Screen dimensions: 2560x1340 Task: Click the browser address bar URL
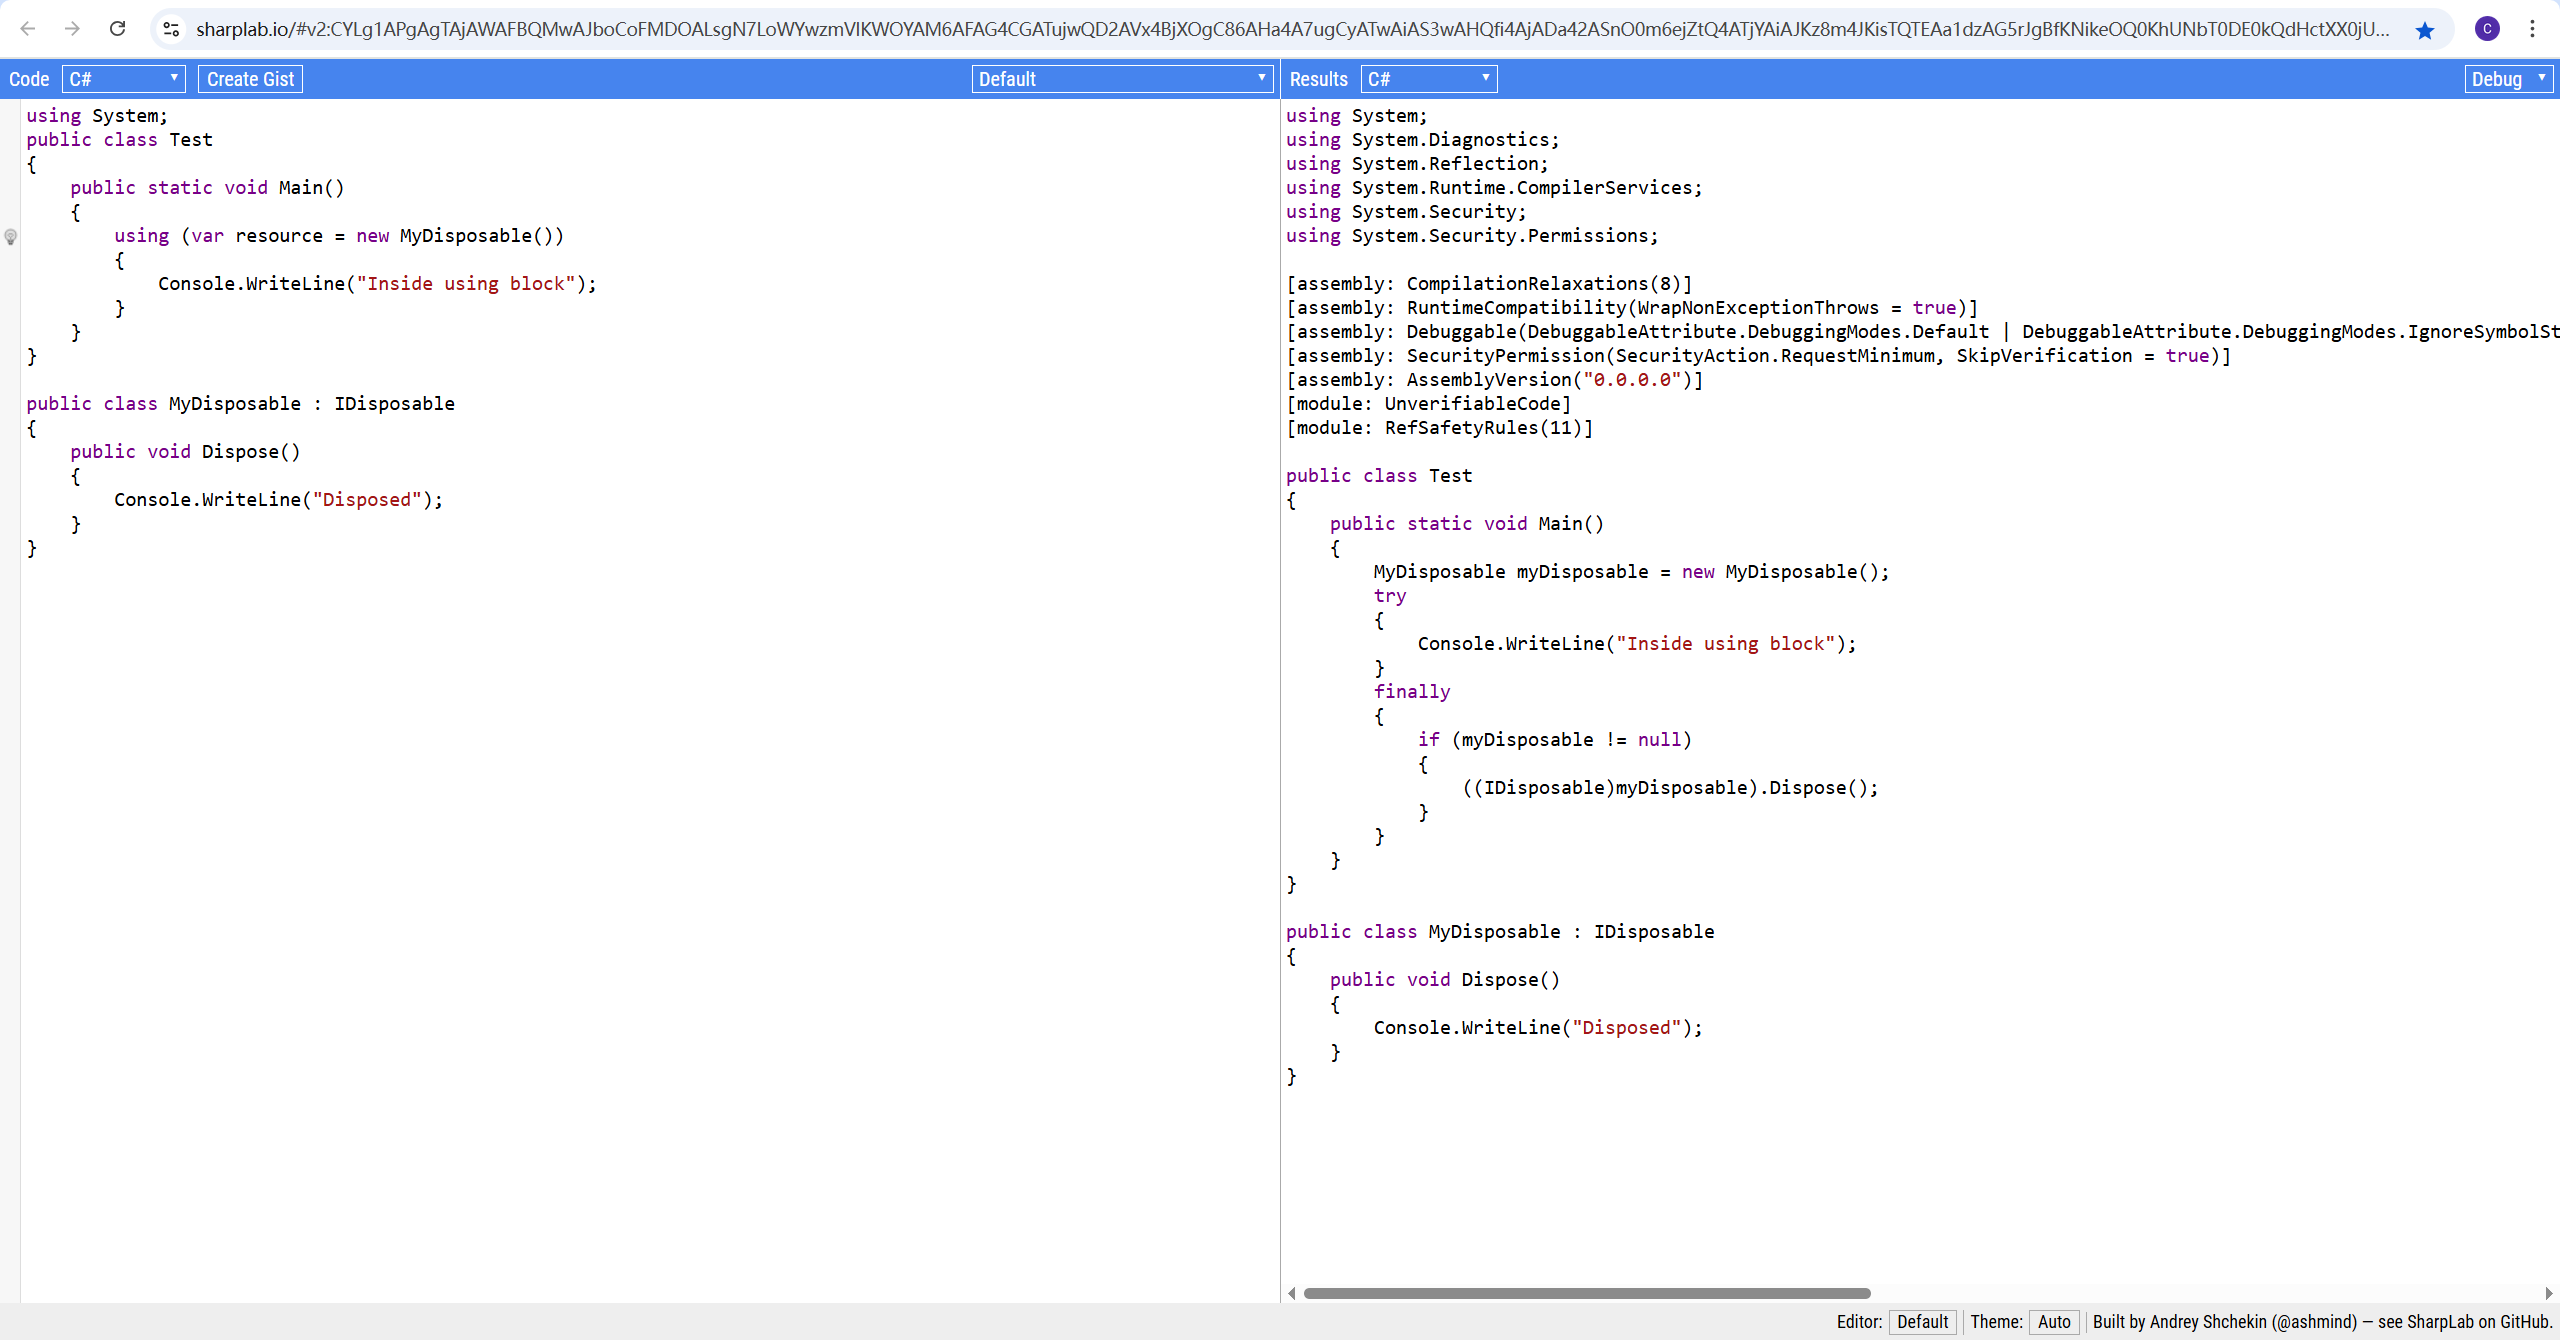tap(1290, 29)
